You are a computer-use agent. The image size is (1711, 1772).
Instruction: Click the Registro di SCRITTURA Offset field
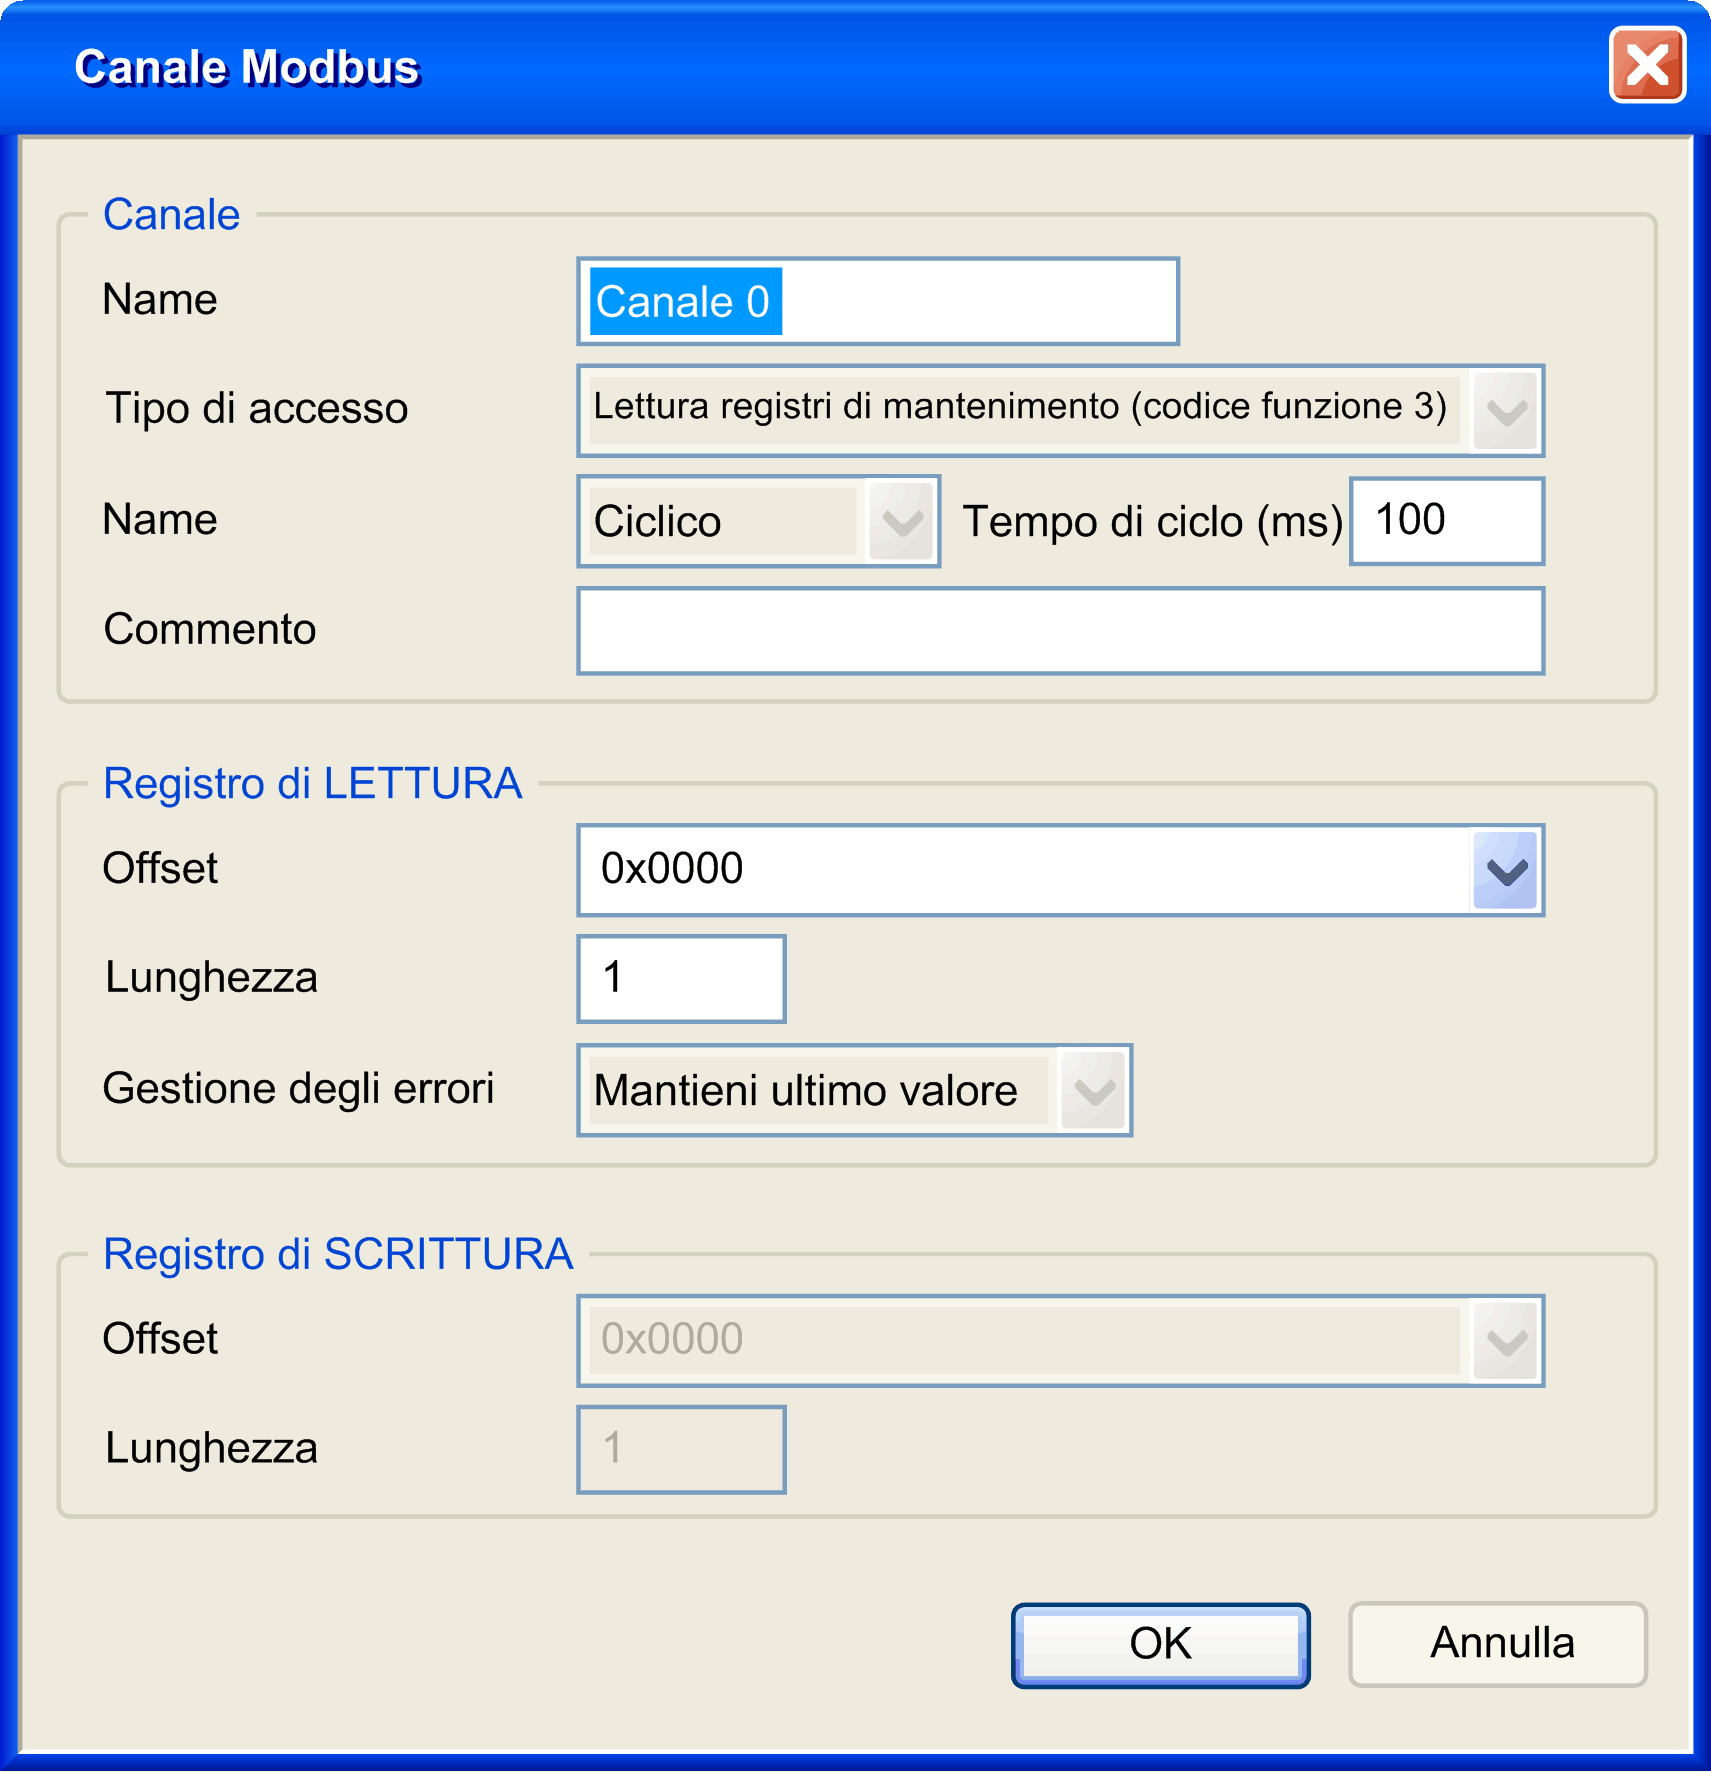pos(1020,1340)
